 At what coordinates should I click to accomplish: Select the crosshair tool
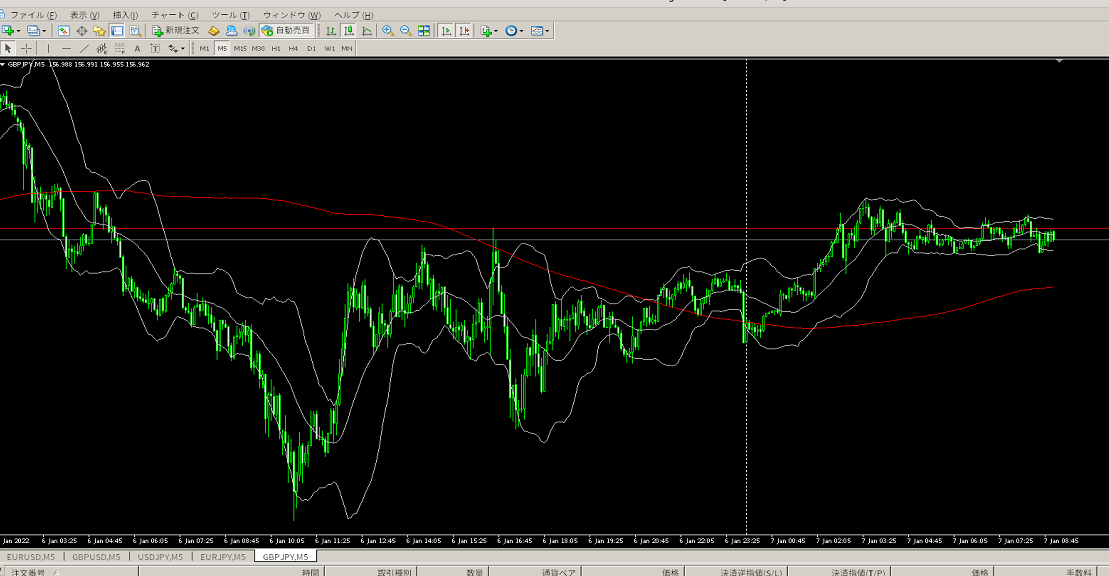(26, 48)
